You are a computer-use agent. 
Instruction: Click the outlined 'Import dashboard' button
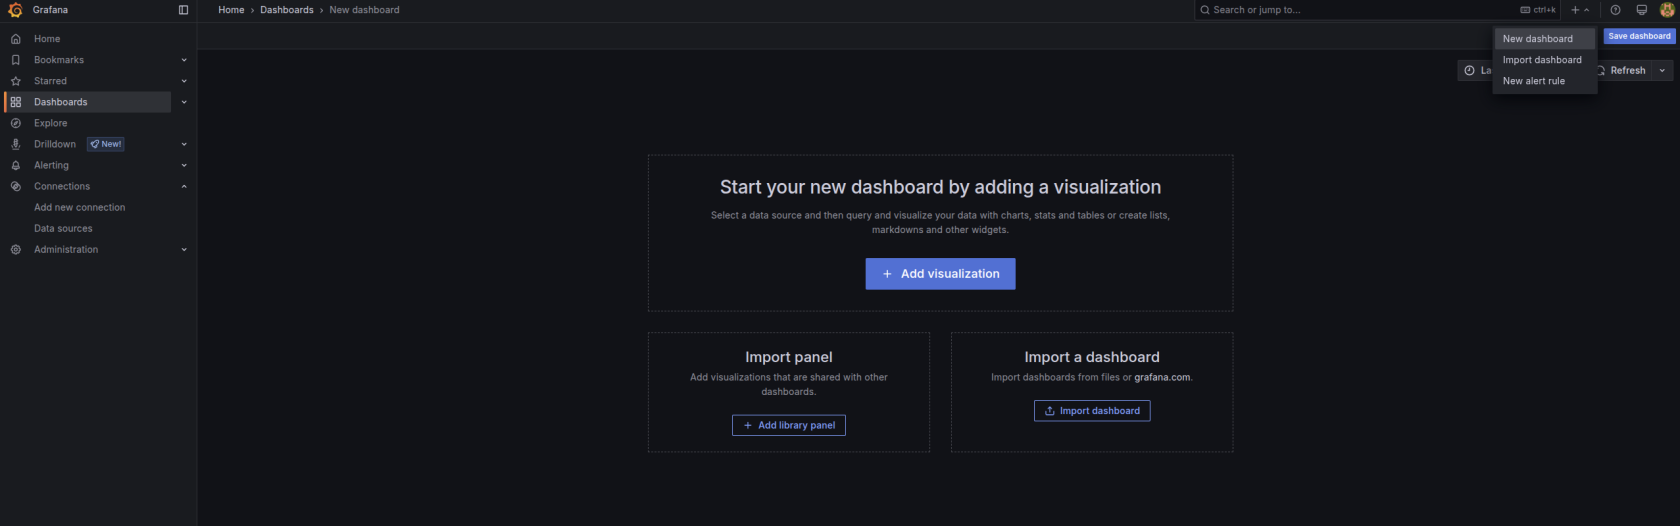point(1092,411)
